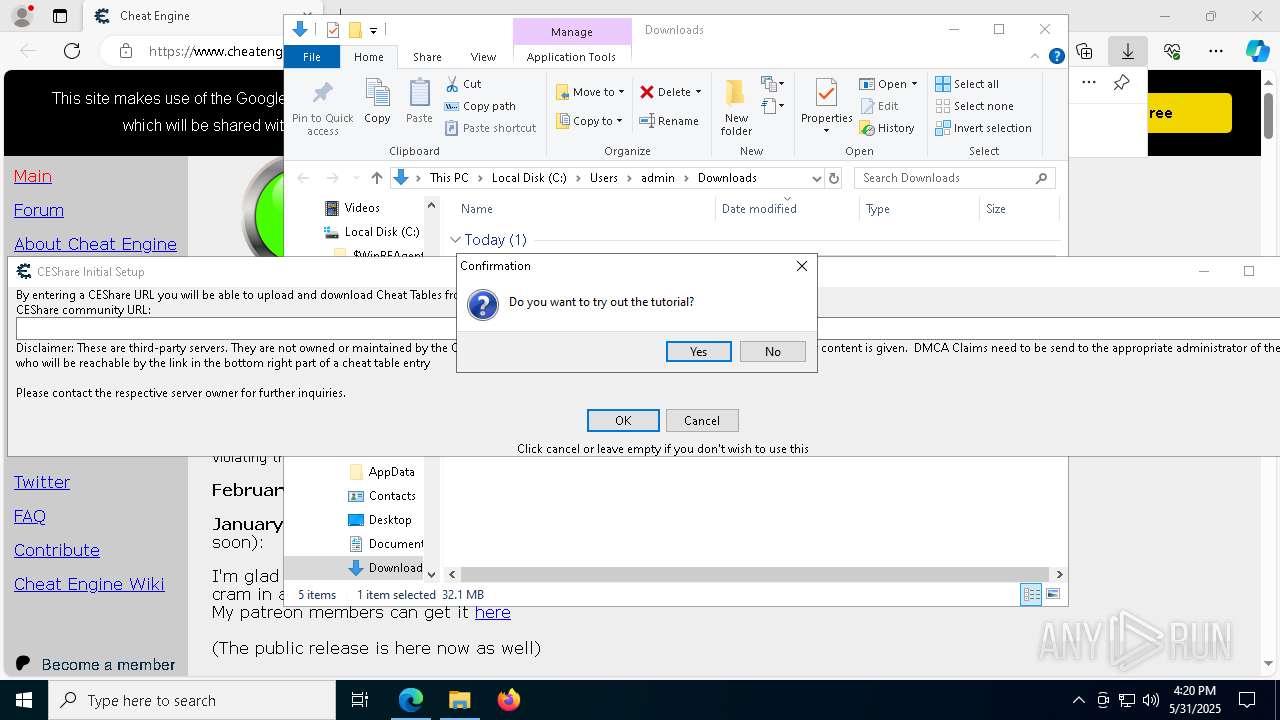The image size is (1280, 720).
Task: Click the History icon
Action: [867, 128]
